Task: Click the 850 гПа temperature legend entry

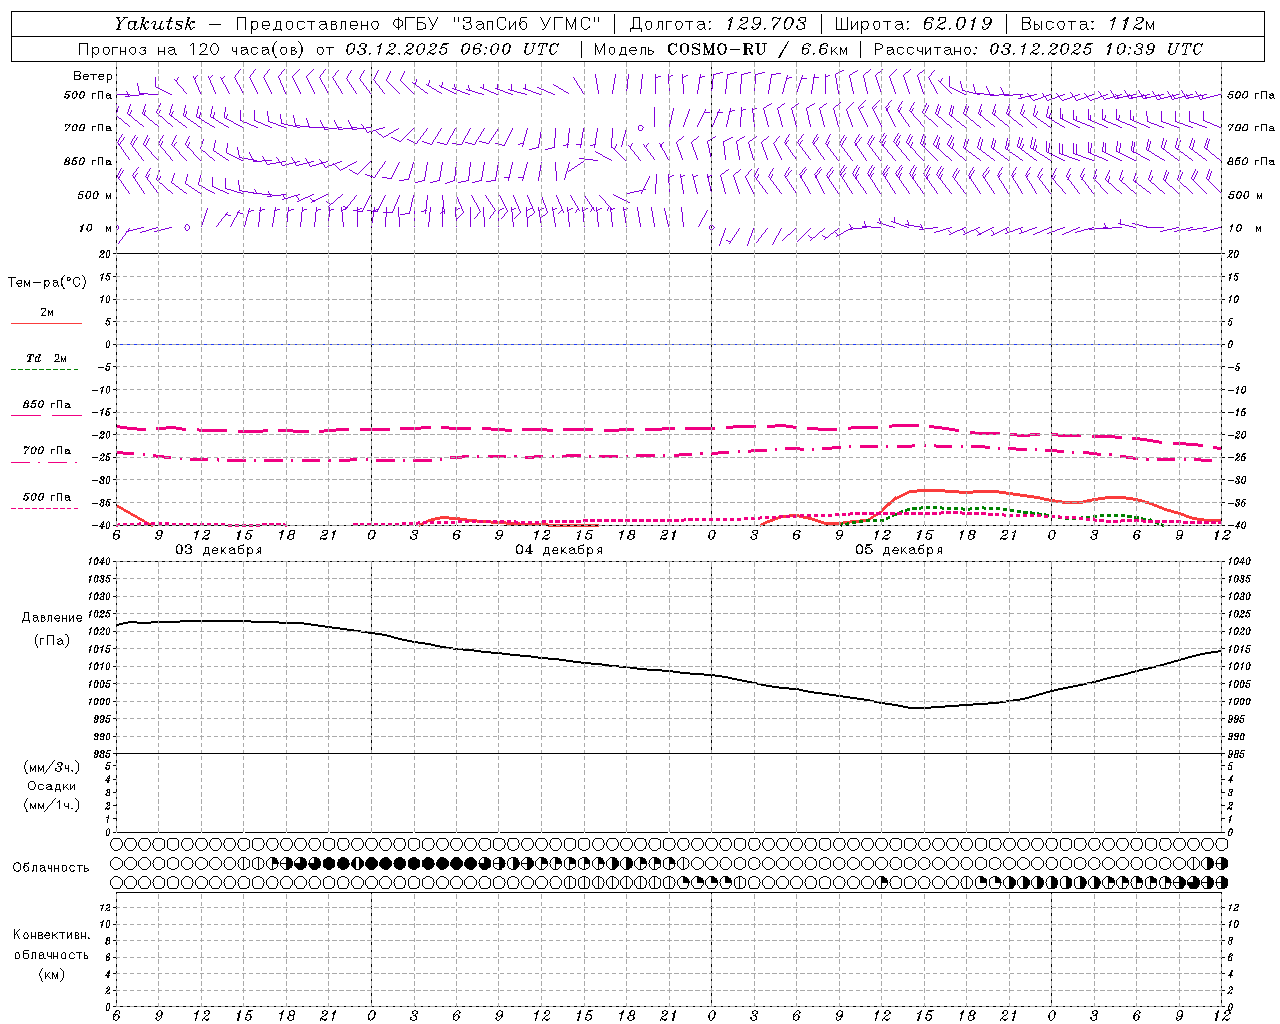Action: [x=47, y=405]
